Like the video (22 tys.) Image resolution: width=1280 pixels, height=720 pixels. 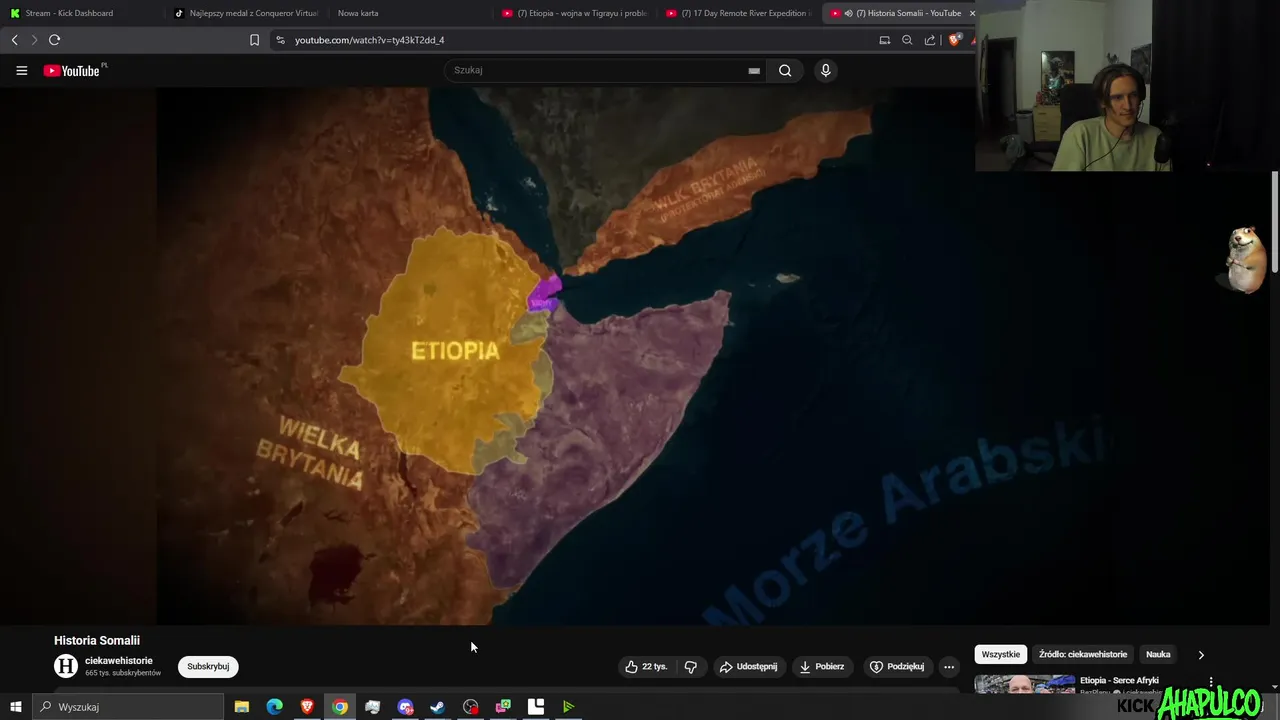coord(646,666)
